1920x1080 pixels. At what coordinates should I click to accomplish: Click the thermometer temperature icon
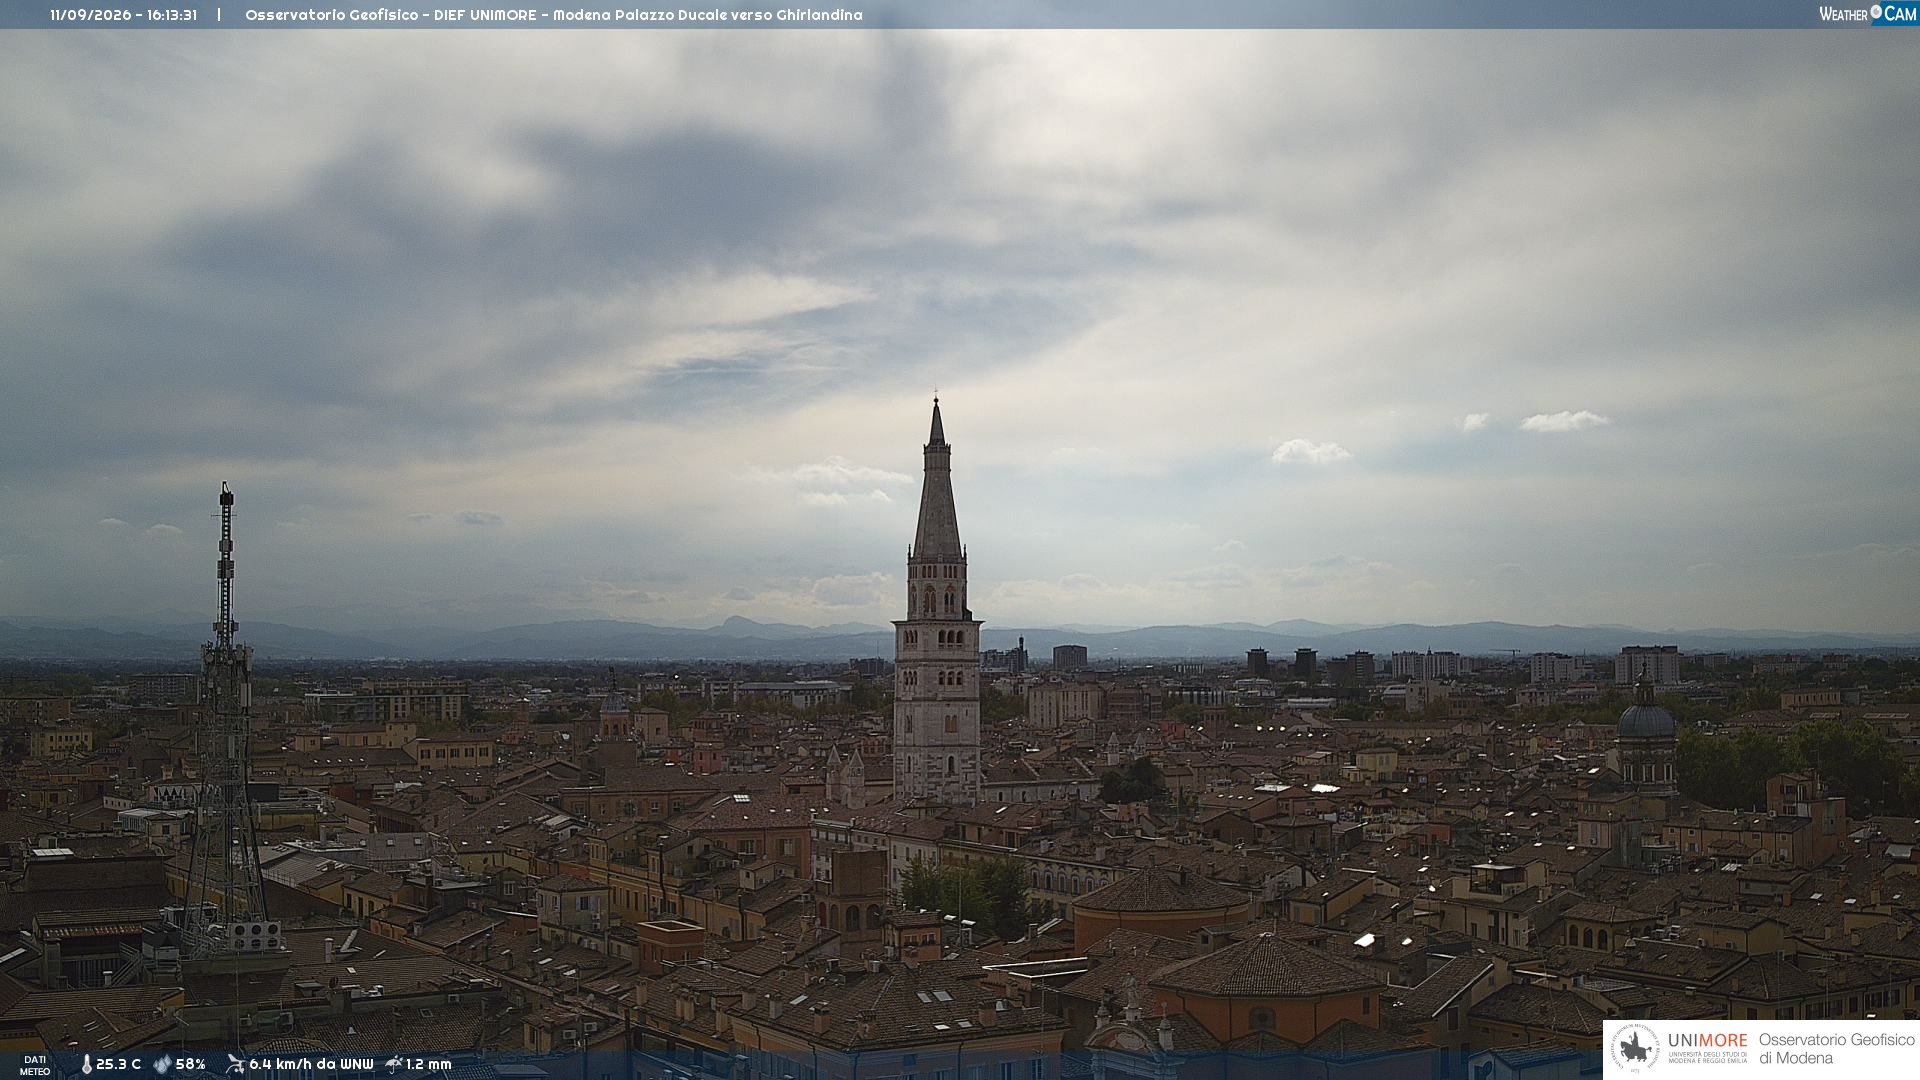point(86,1064)
